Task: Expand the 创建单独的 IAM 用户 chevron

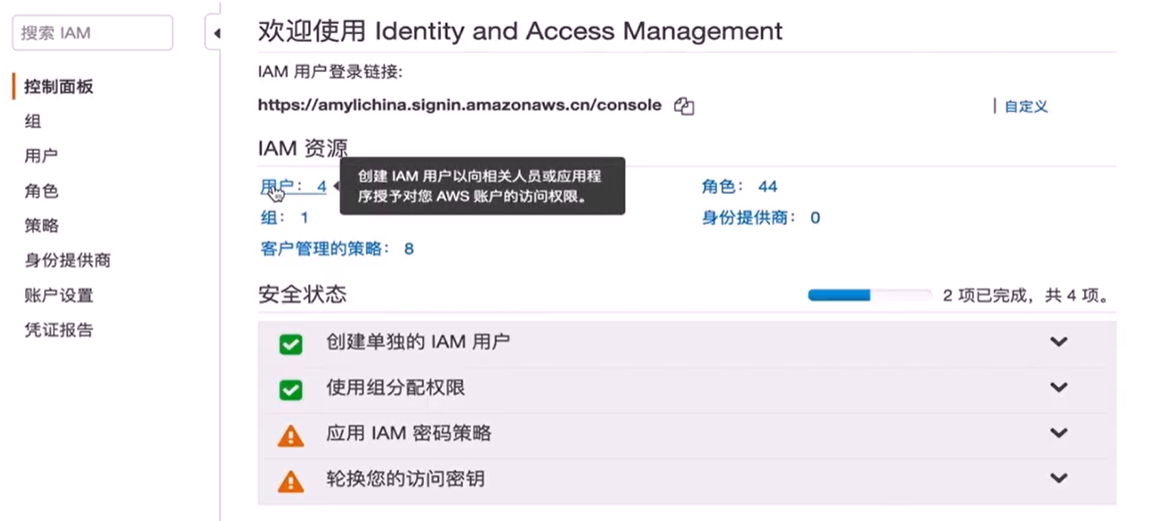Action: pos(1059,342)
